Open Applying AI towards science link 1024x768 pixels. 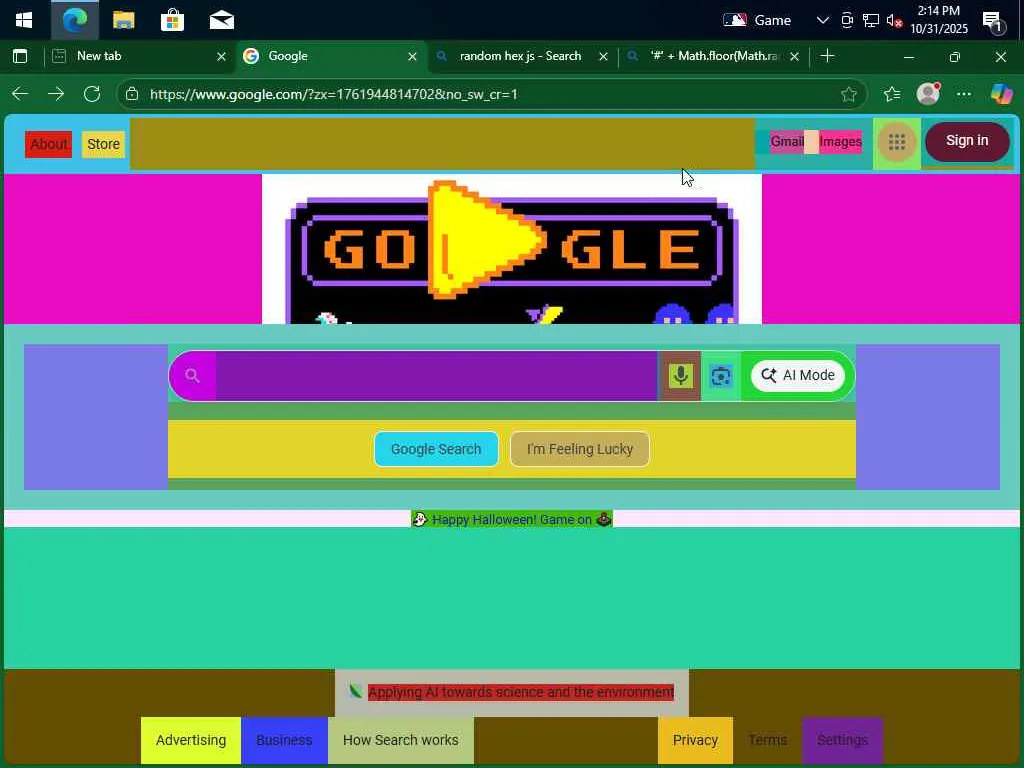520,692
